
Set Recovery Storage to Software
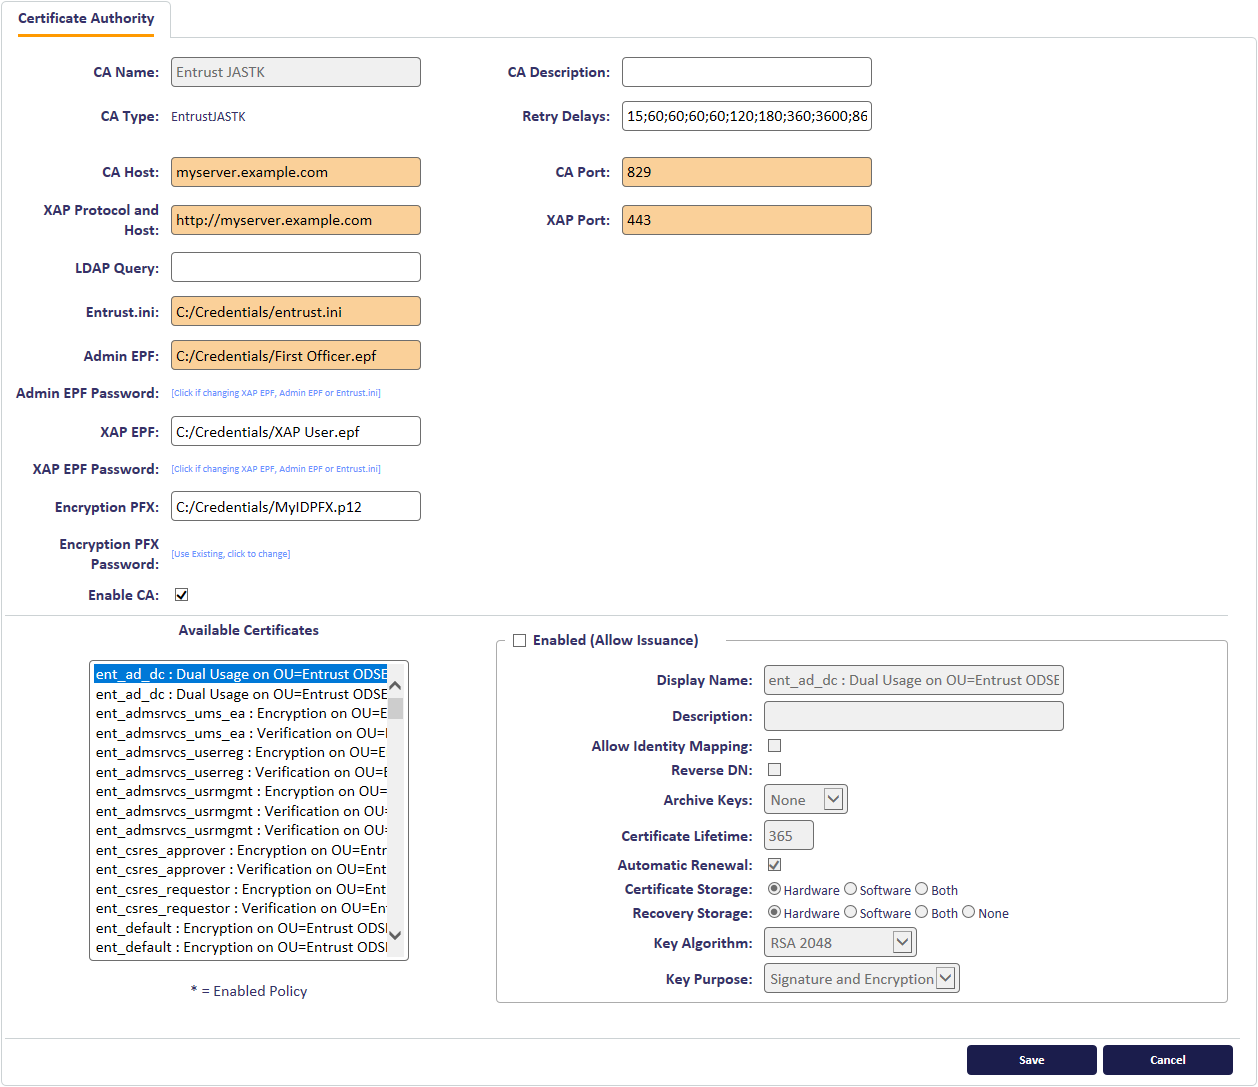pos(850,912)
